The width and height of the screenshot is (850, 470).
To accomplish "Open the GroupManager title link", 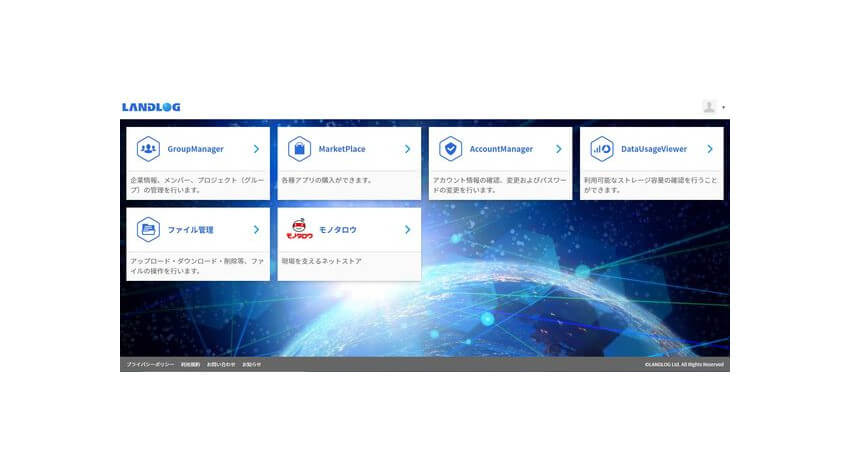I will coord(195,149).
